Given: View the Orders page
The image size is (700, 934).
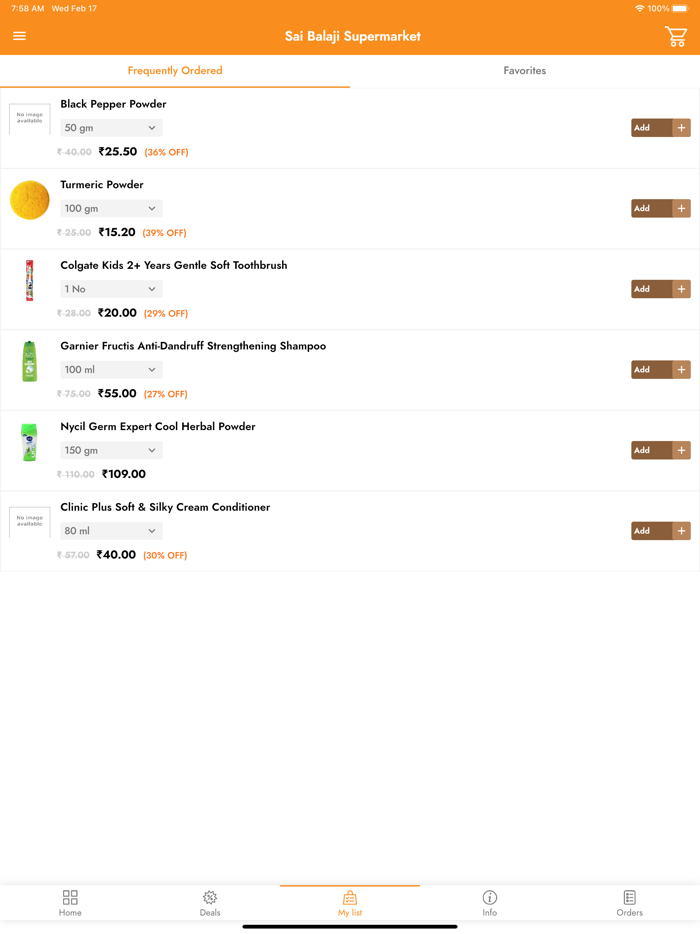Looking at the screenshot, I should coord(629,903).
